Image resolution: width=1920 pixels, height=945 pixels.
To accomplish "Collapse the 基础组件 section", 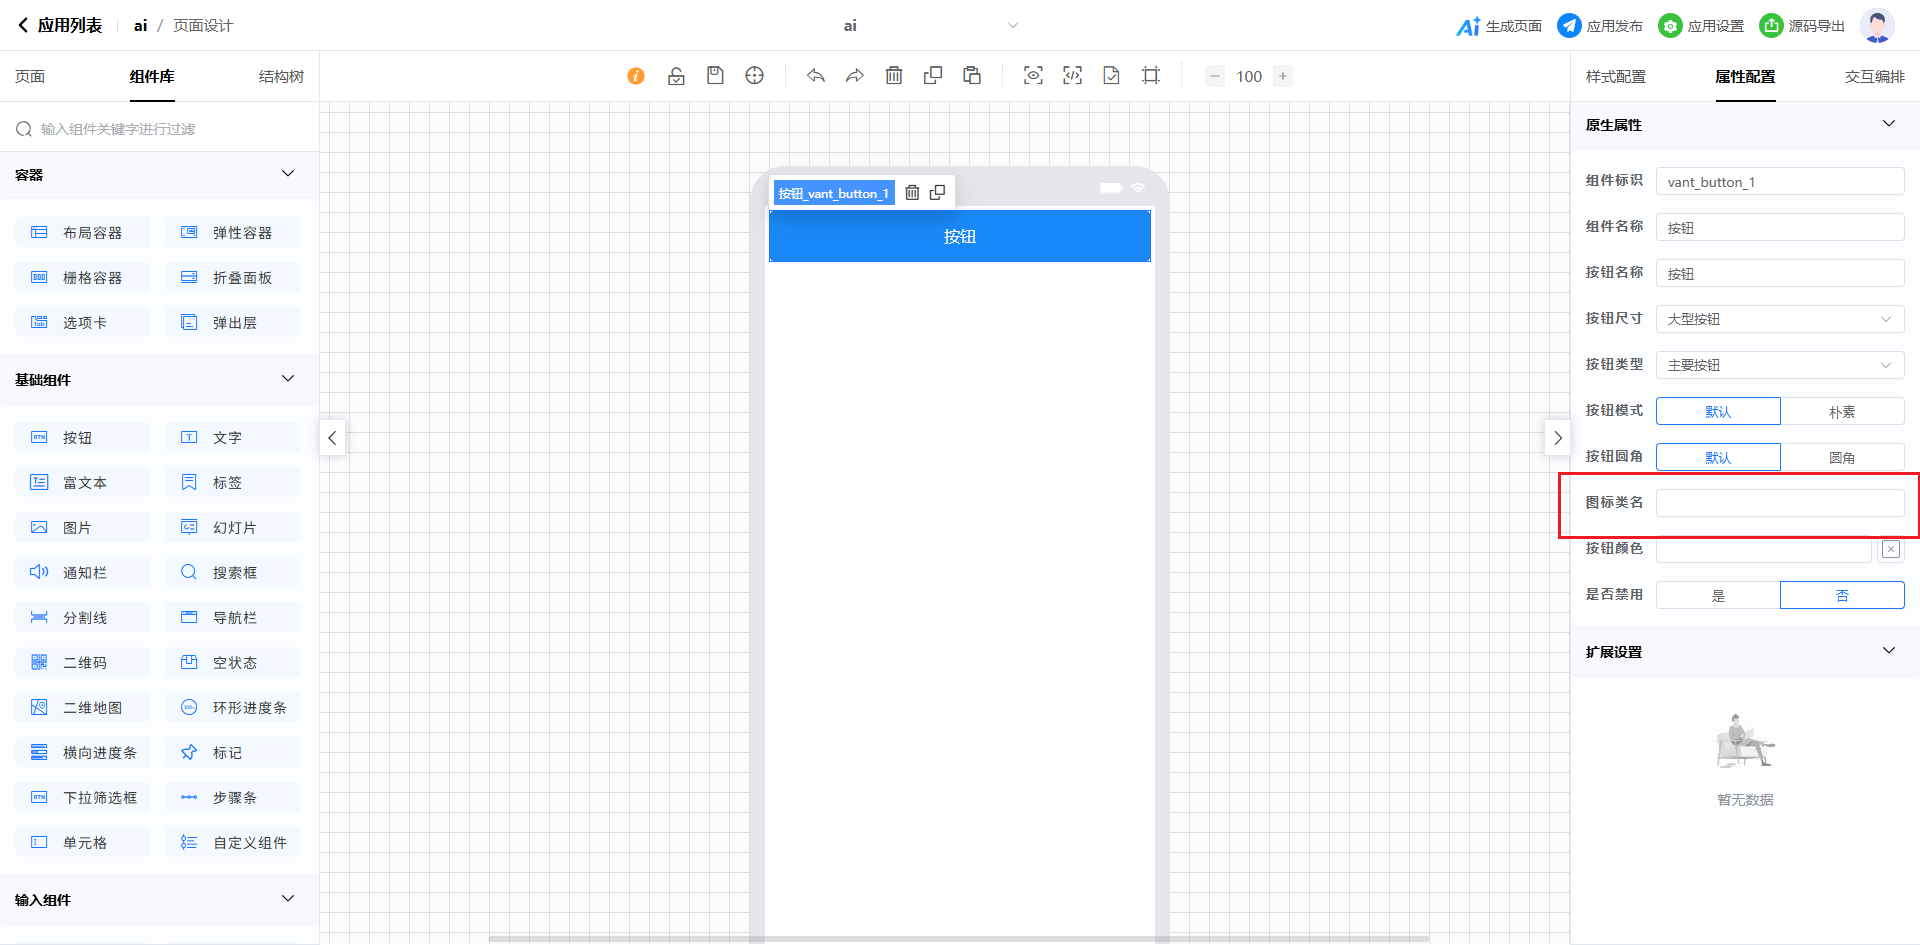I will 288,379.
